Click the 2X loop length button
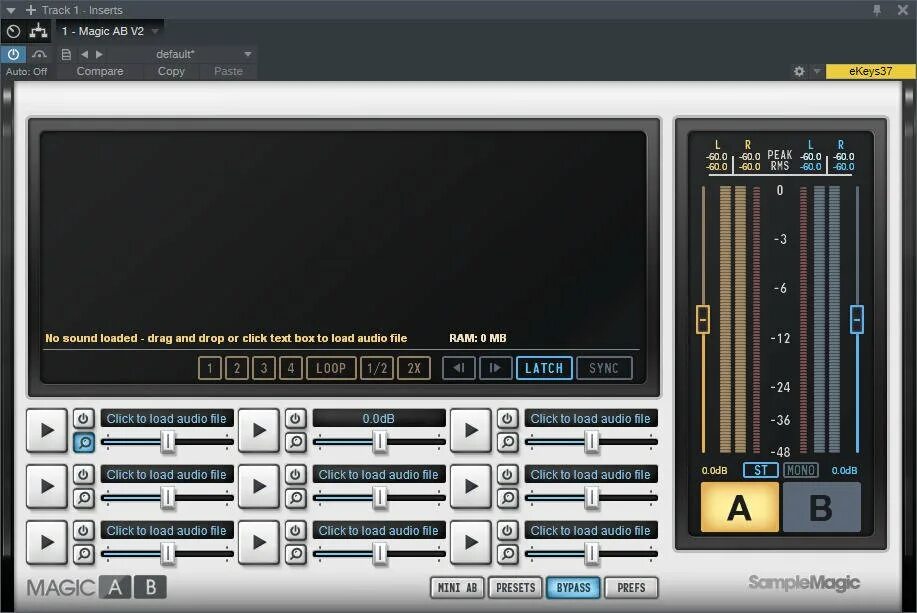Screen dimensions: 917x613 click(414, 368)
